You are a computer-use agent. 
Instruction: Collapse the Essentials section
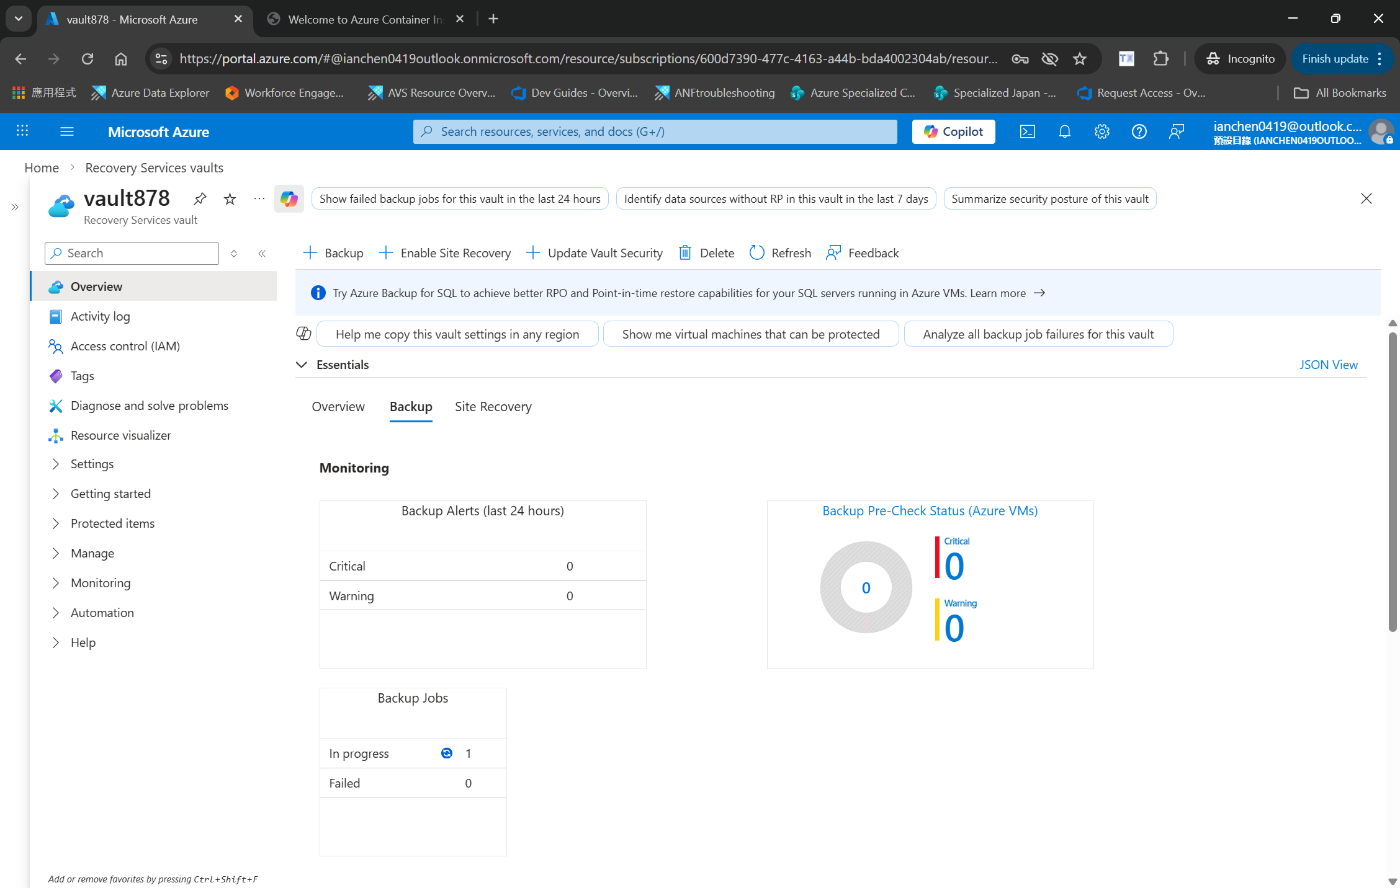point(301,365)
